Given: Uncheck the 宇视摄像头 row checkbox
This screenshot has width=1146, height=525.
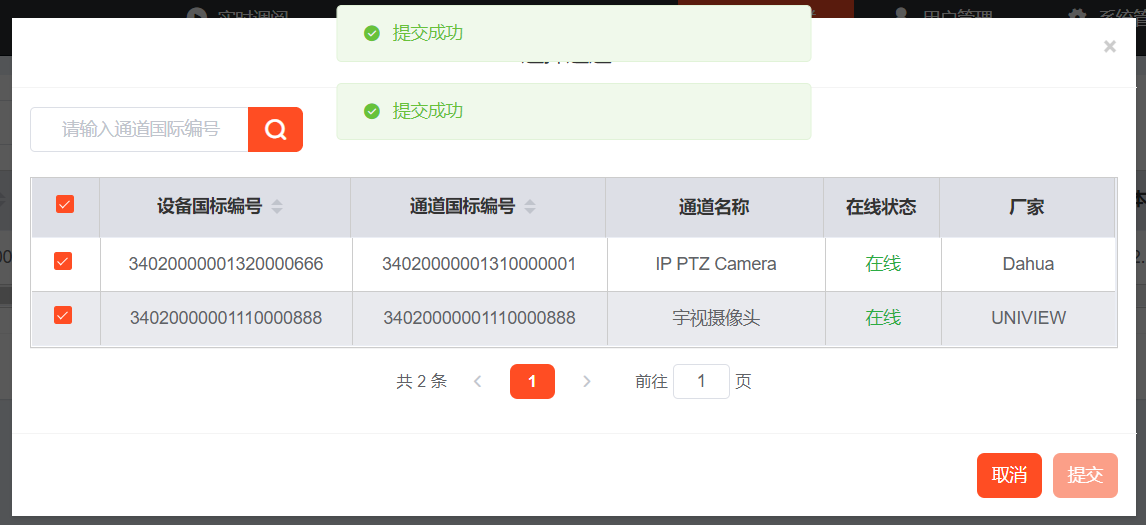Looking at the screenshot, I should point(63,315).
